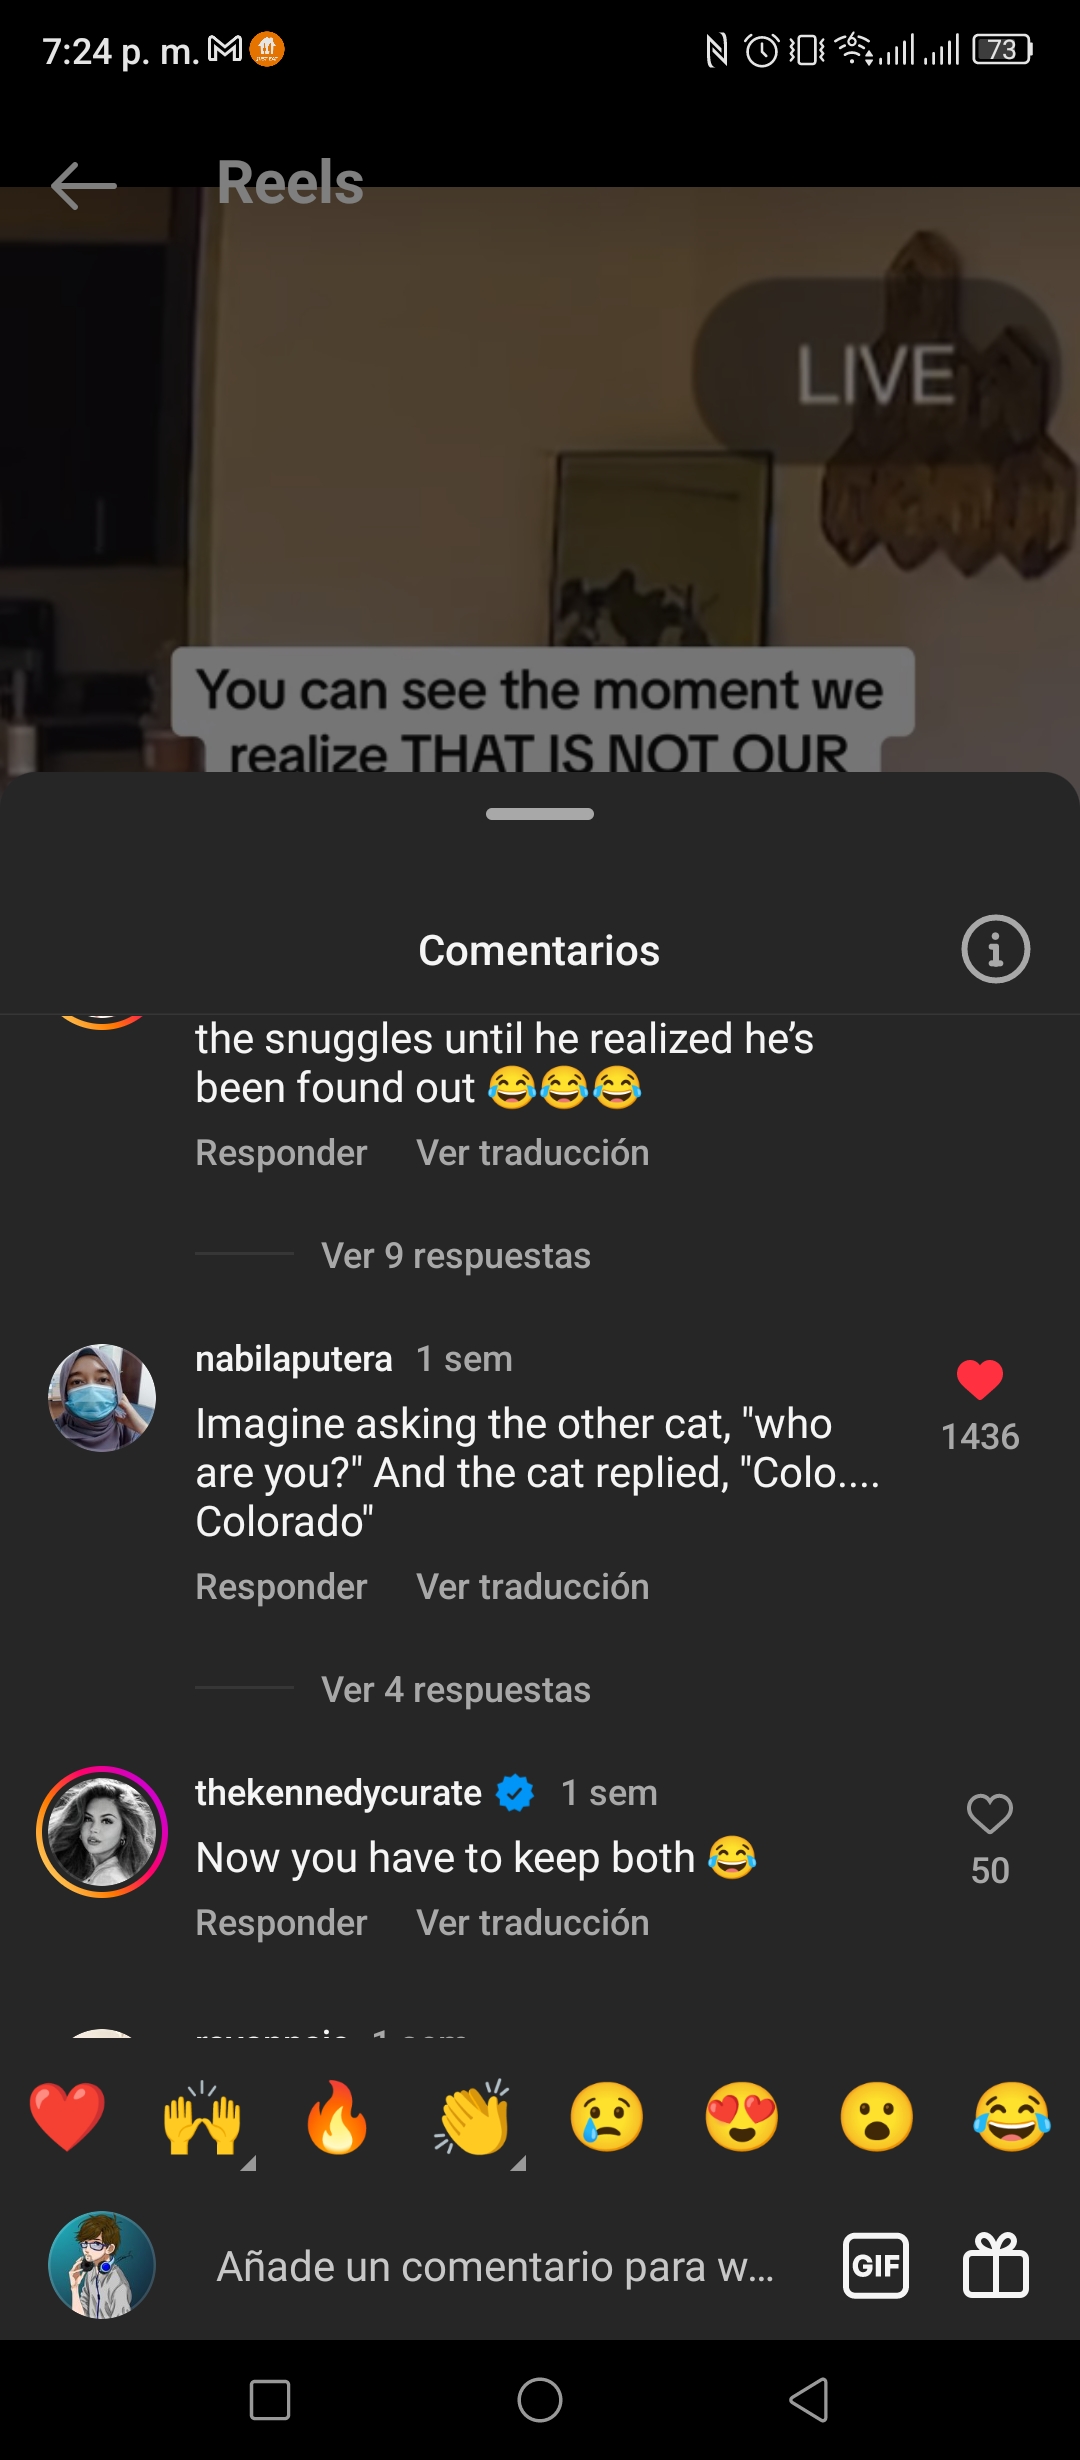Image resolution: width=1080 pixels, height=2460 pixels.
Task: Open thekennedycurate's profile picture story
Action: tap(102, 1832)
